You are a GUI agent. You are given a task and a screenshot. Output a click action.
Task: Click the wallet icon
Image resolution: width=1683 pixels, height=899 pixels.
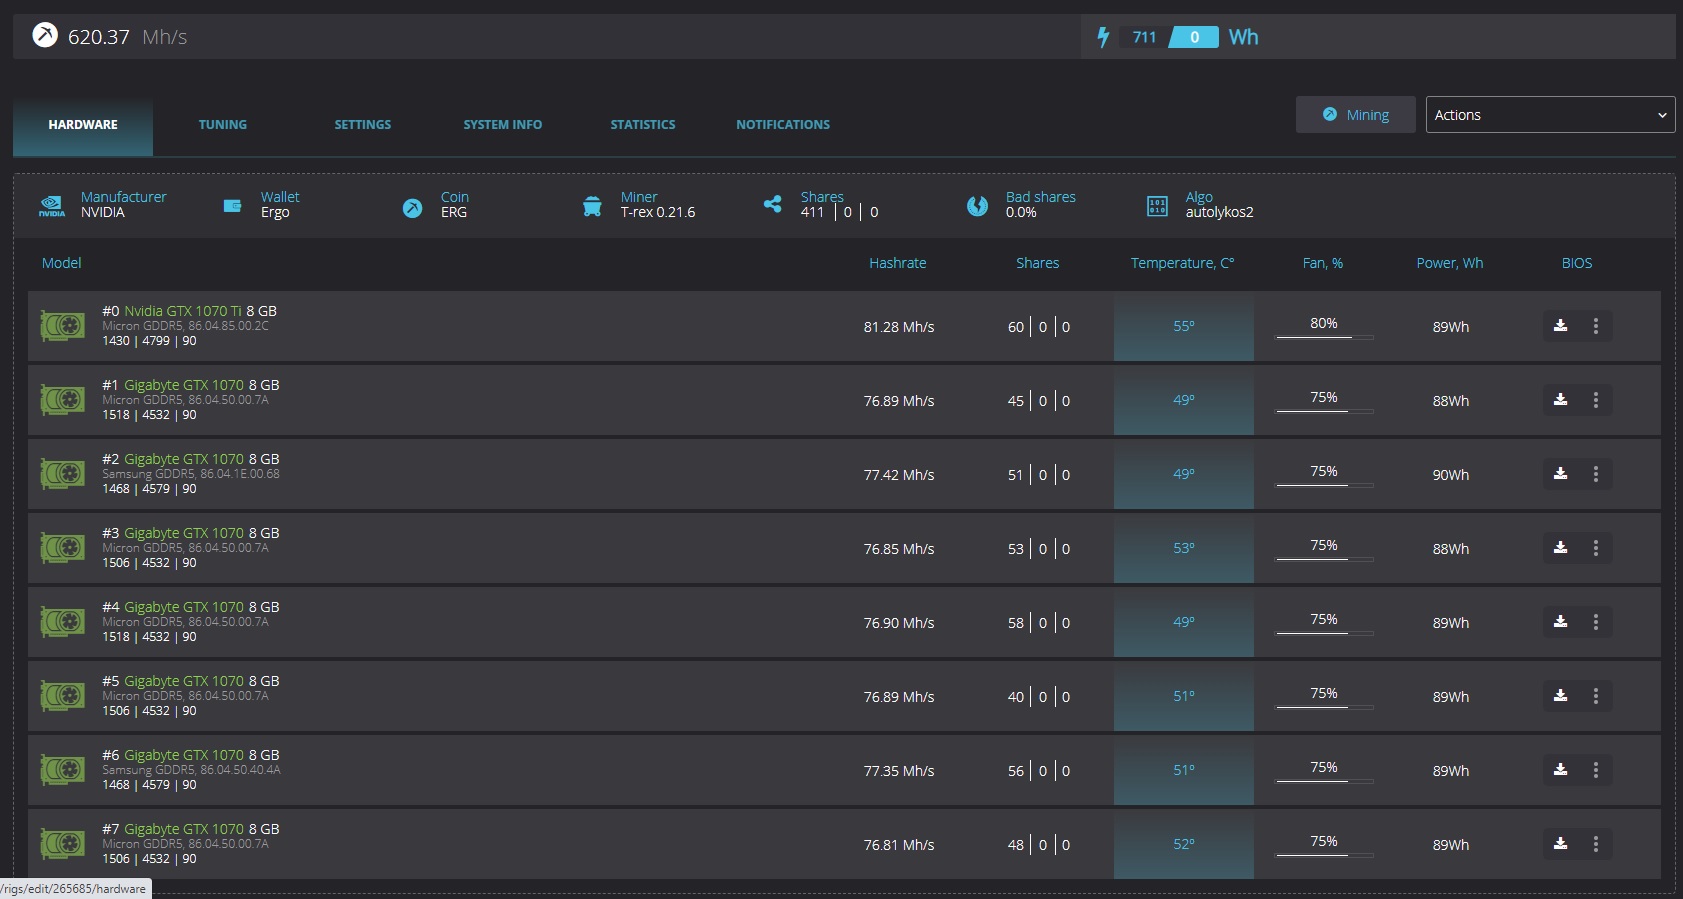coord(232,206)
